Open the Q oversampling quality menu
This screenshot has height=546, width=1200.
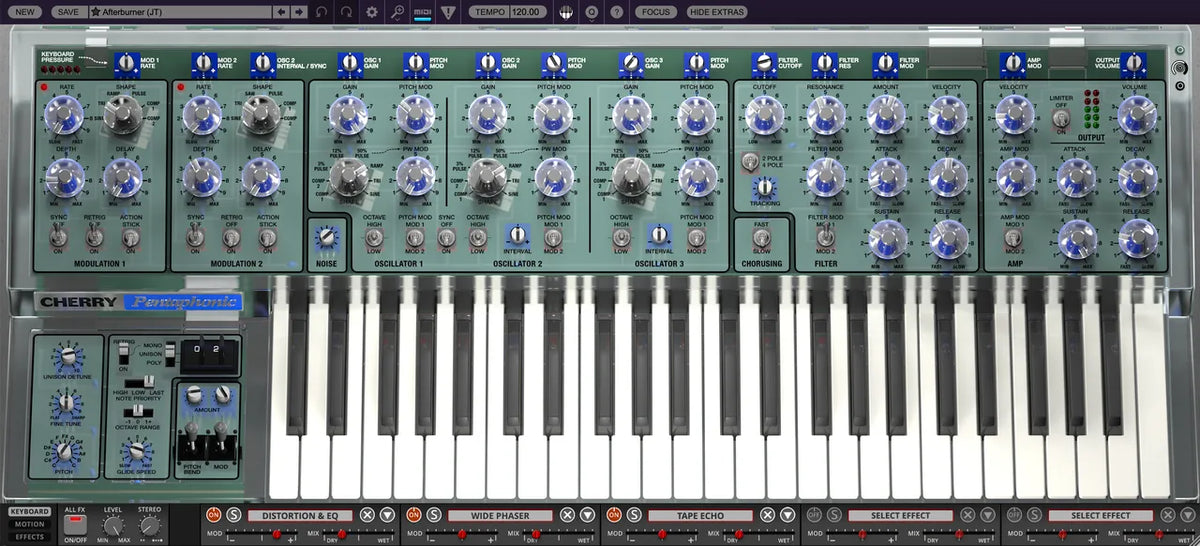pyautogui.click(x=592, y=12)
